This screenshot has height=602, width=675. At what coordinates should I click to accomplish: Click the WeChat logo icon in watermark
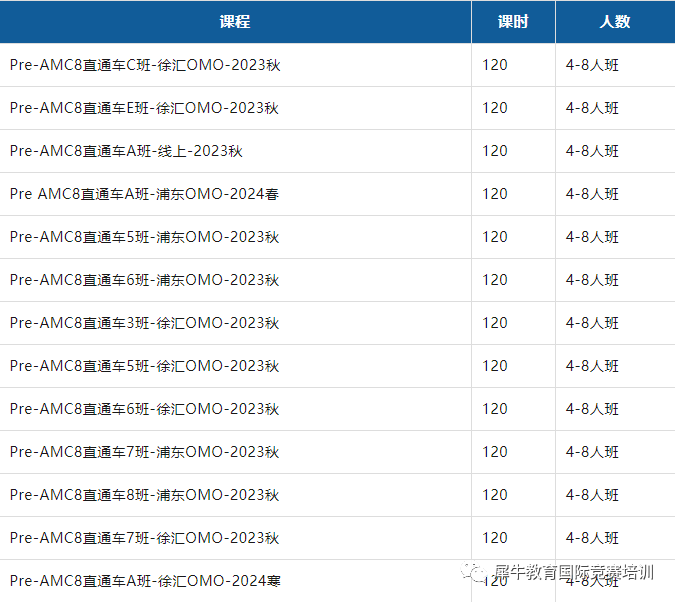click(x=472, y=573)
